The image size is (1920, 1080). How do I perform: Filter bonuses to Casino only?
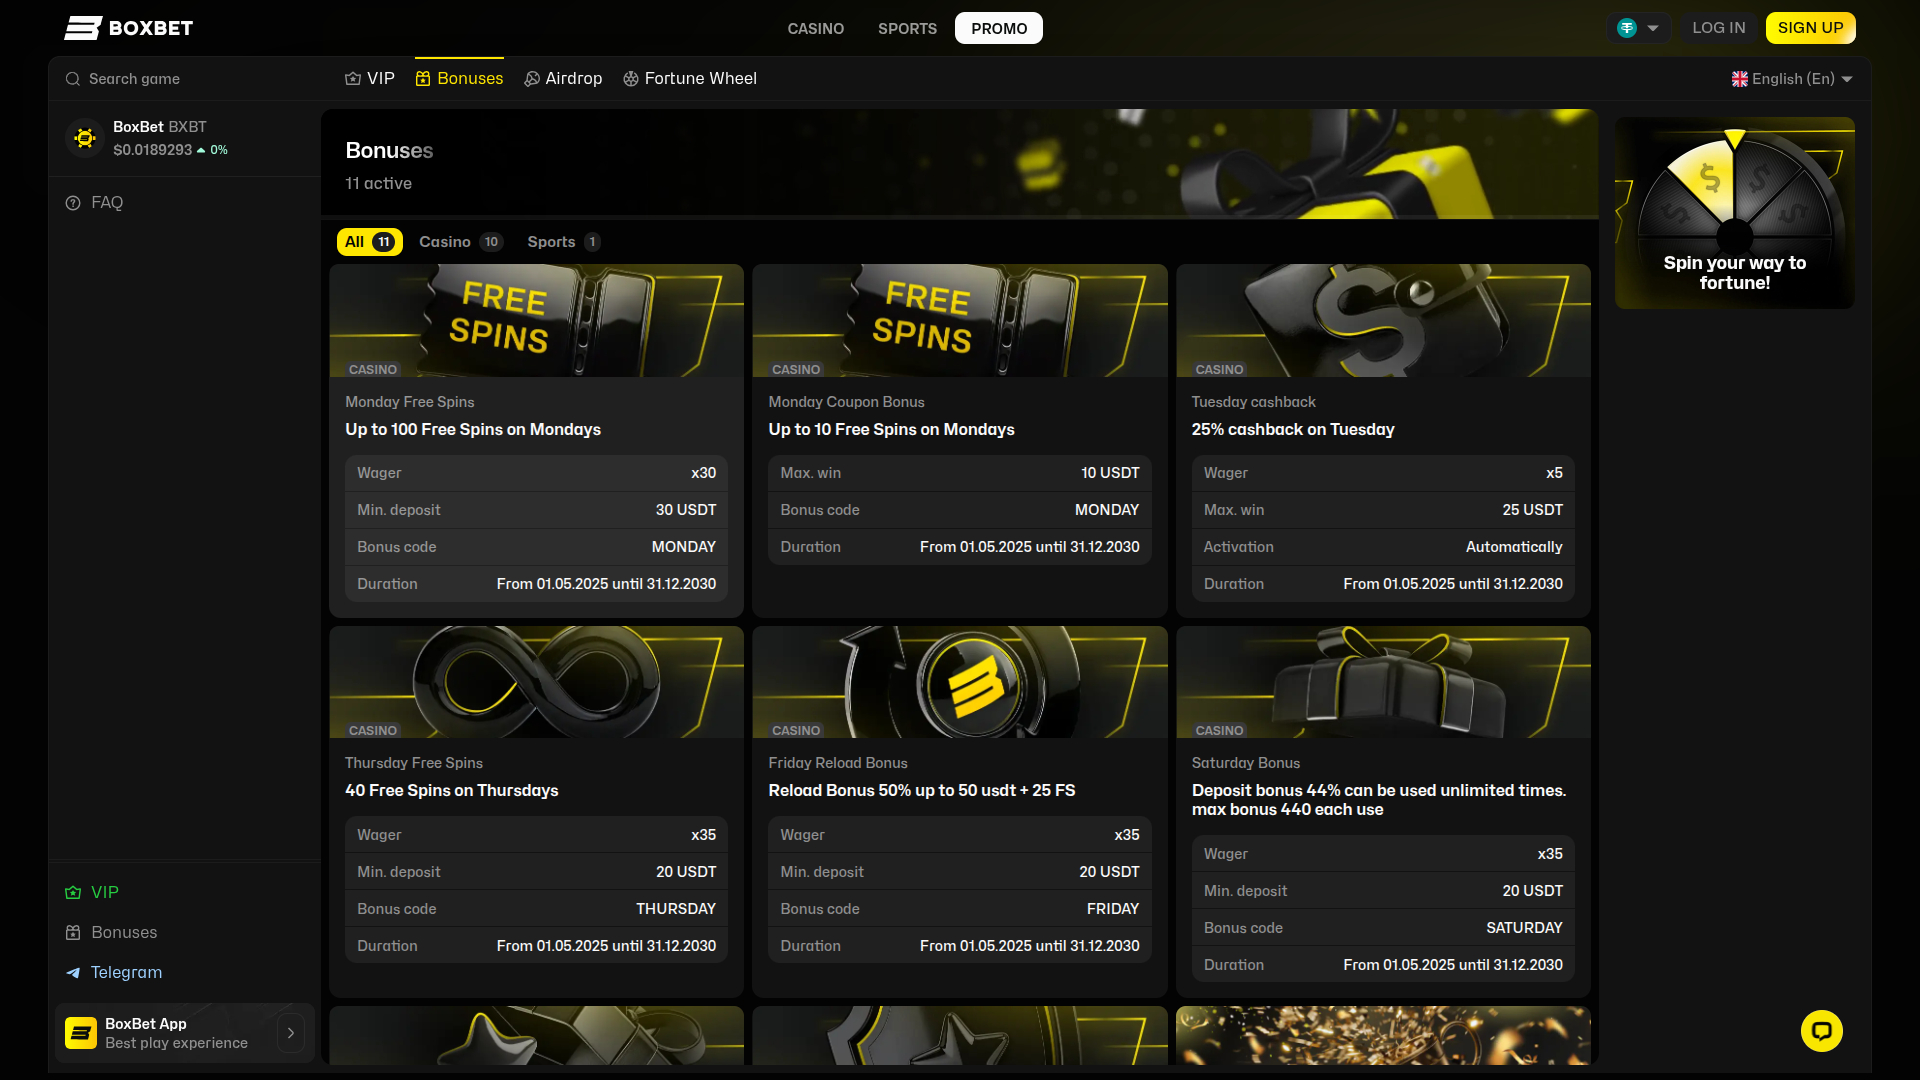click(459, 241)
